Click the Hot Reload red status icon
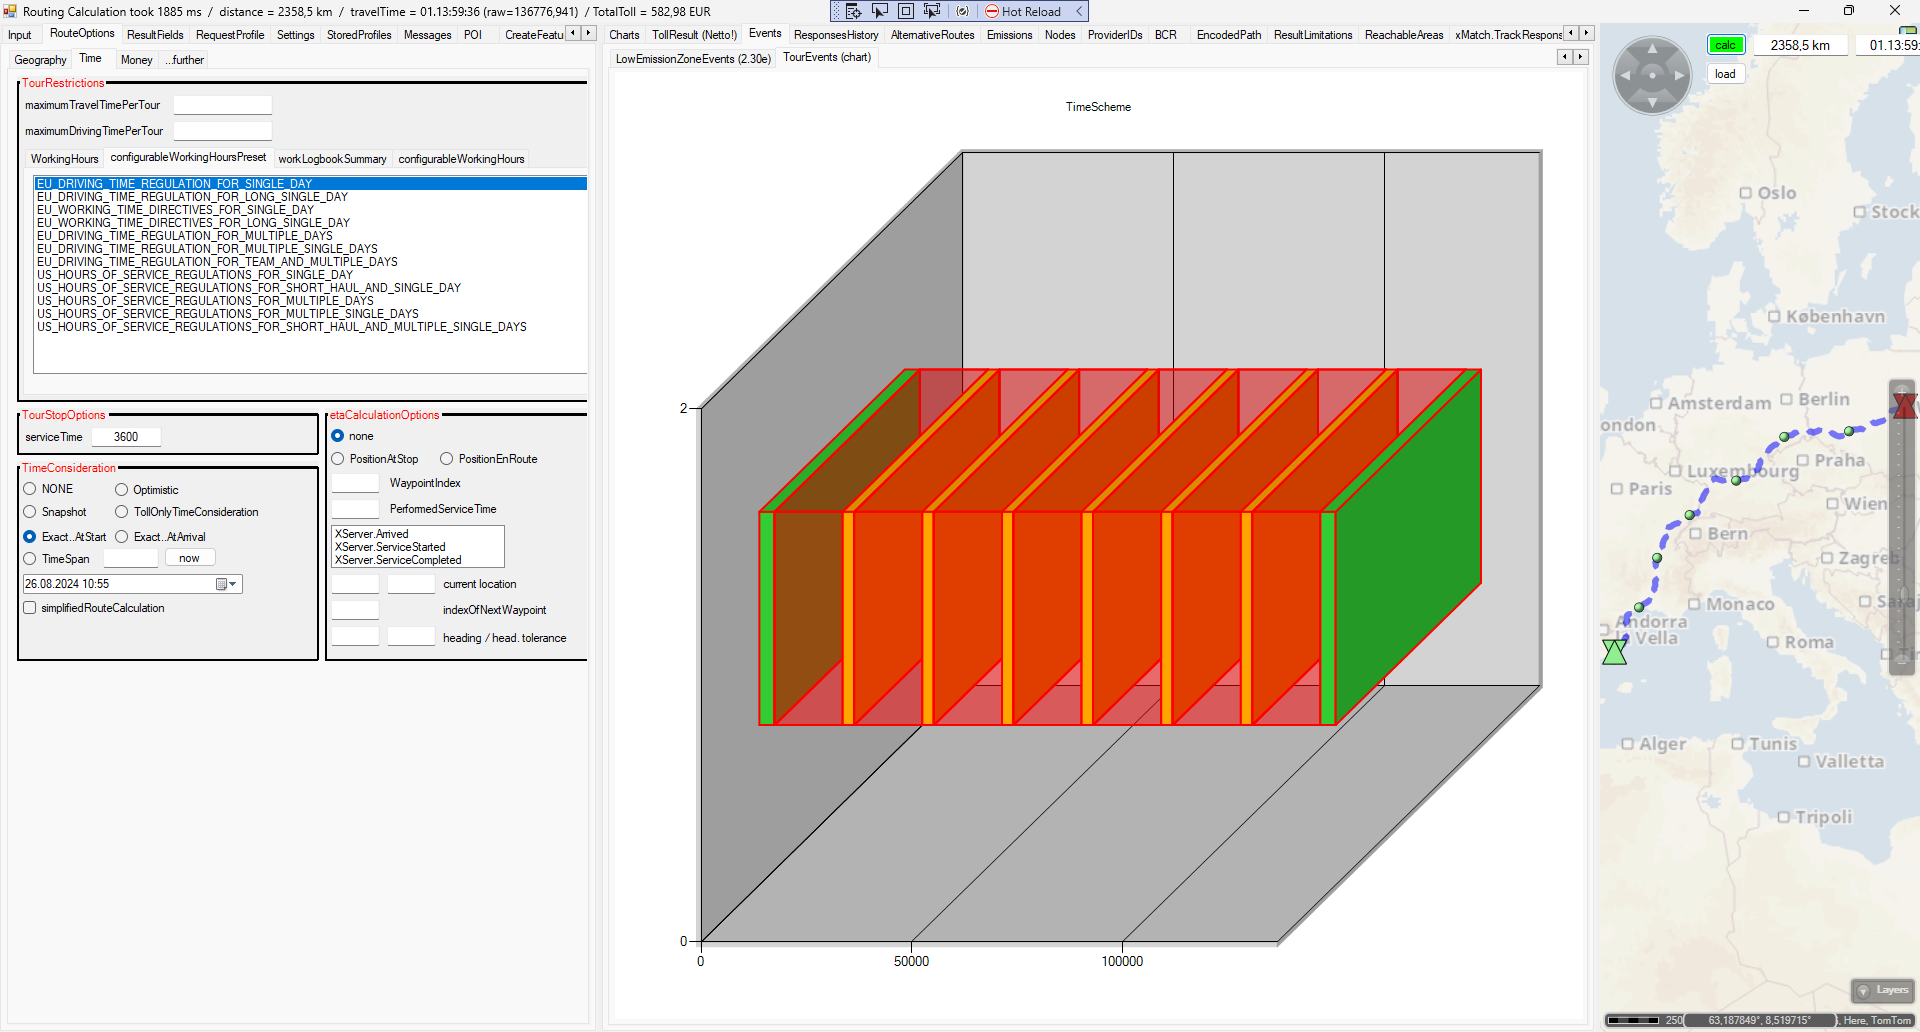 tap(992, 11)
